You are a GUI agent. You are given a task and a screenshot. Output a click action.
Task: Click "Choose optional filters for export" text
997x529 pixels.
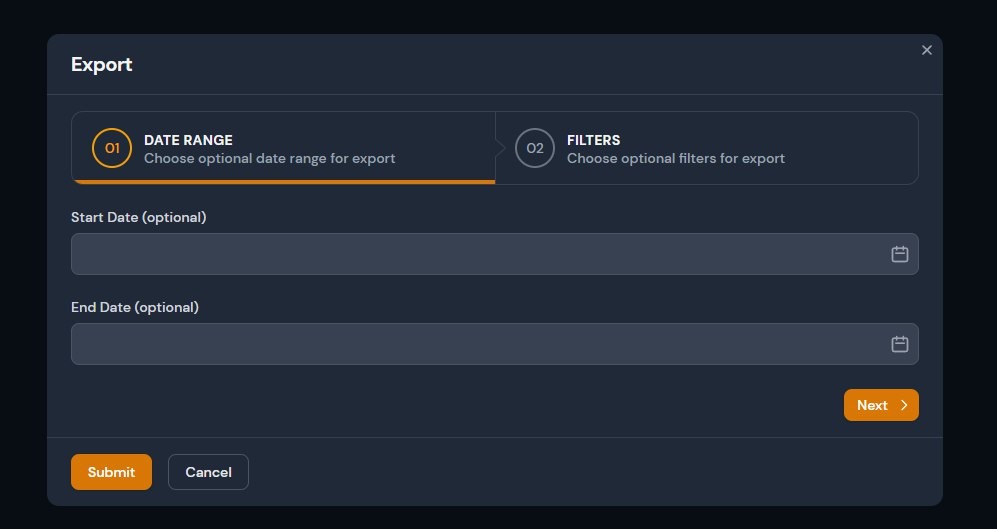tap(676, 158)
